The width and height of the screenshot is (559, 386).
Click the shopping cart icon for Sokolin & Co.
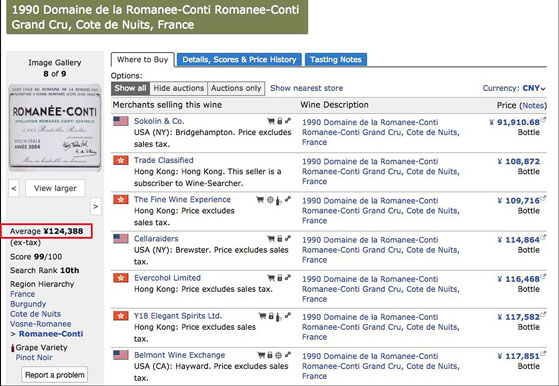point(271,121)
